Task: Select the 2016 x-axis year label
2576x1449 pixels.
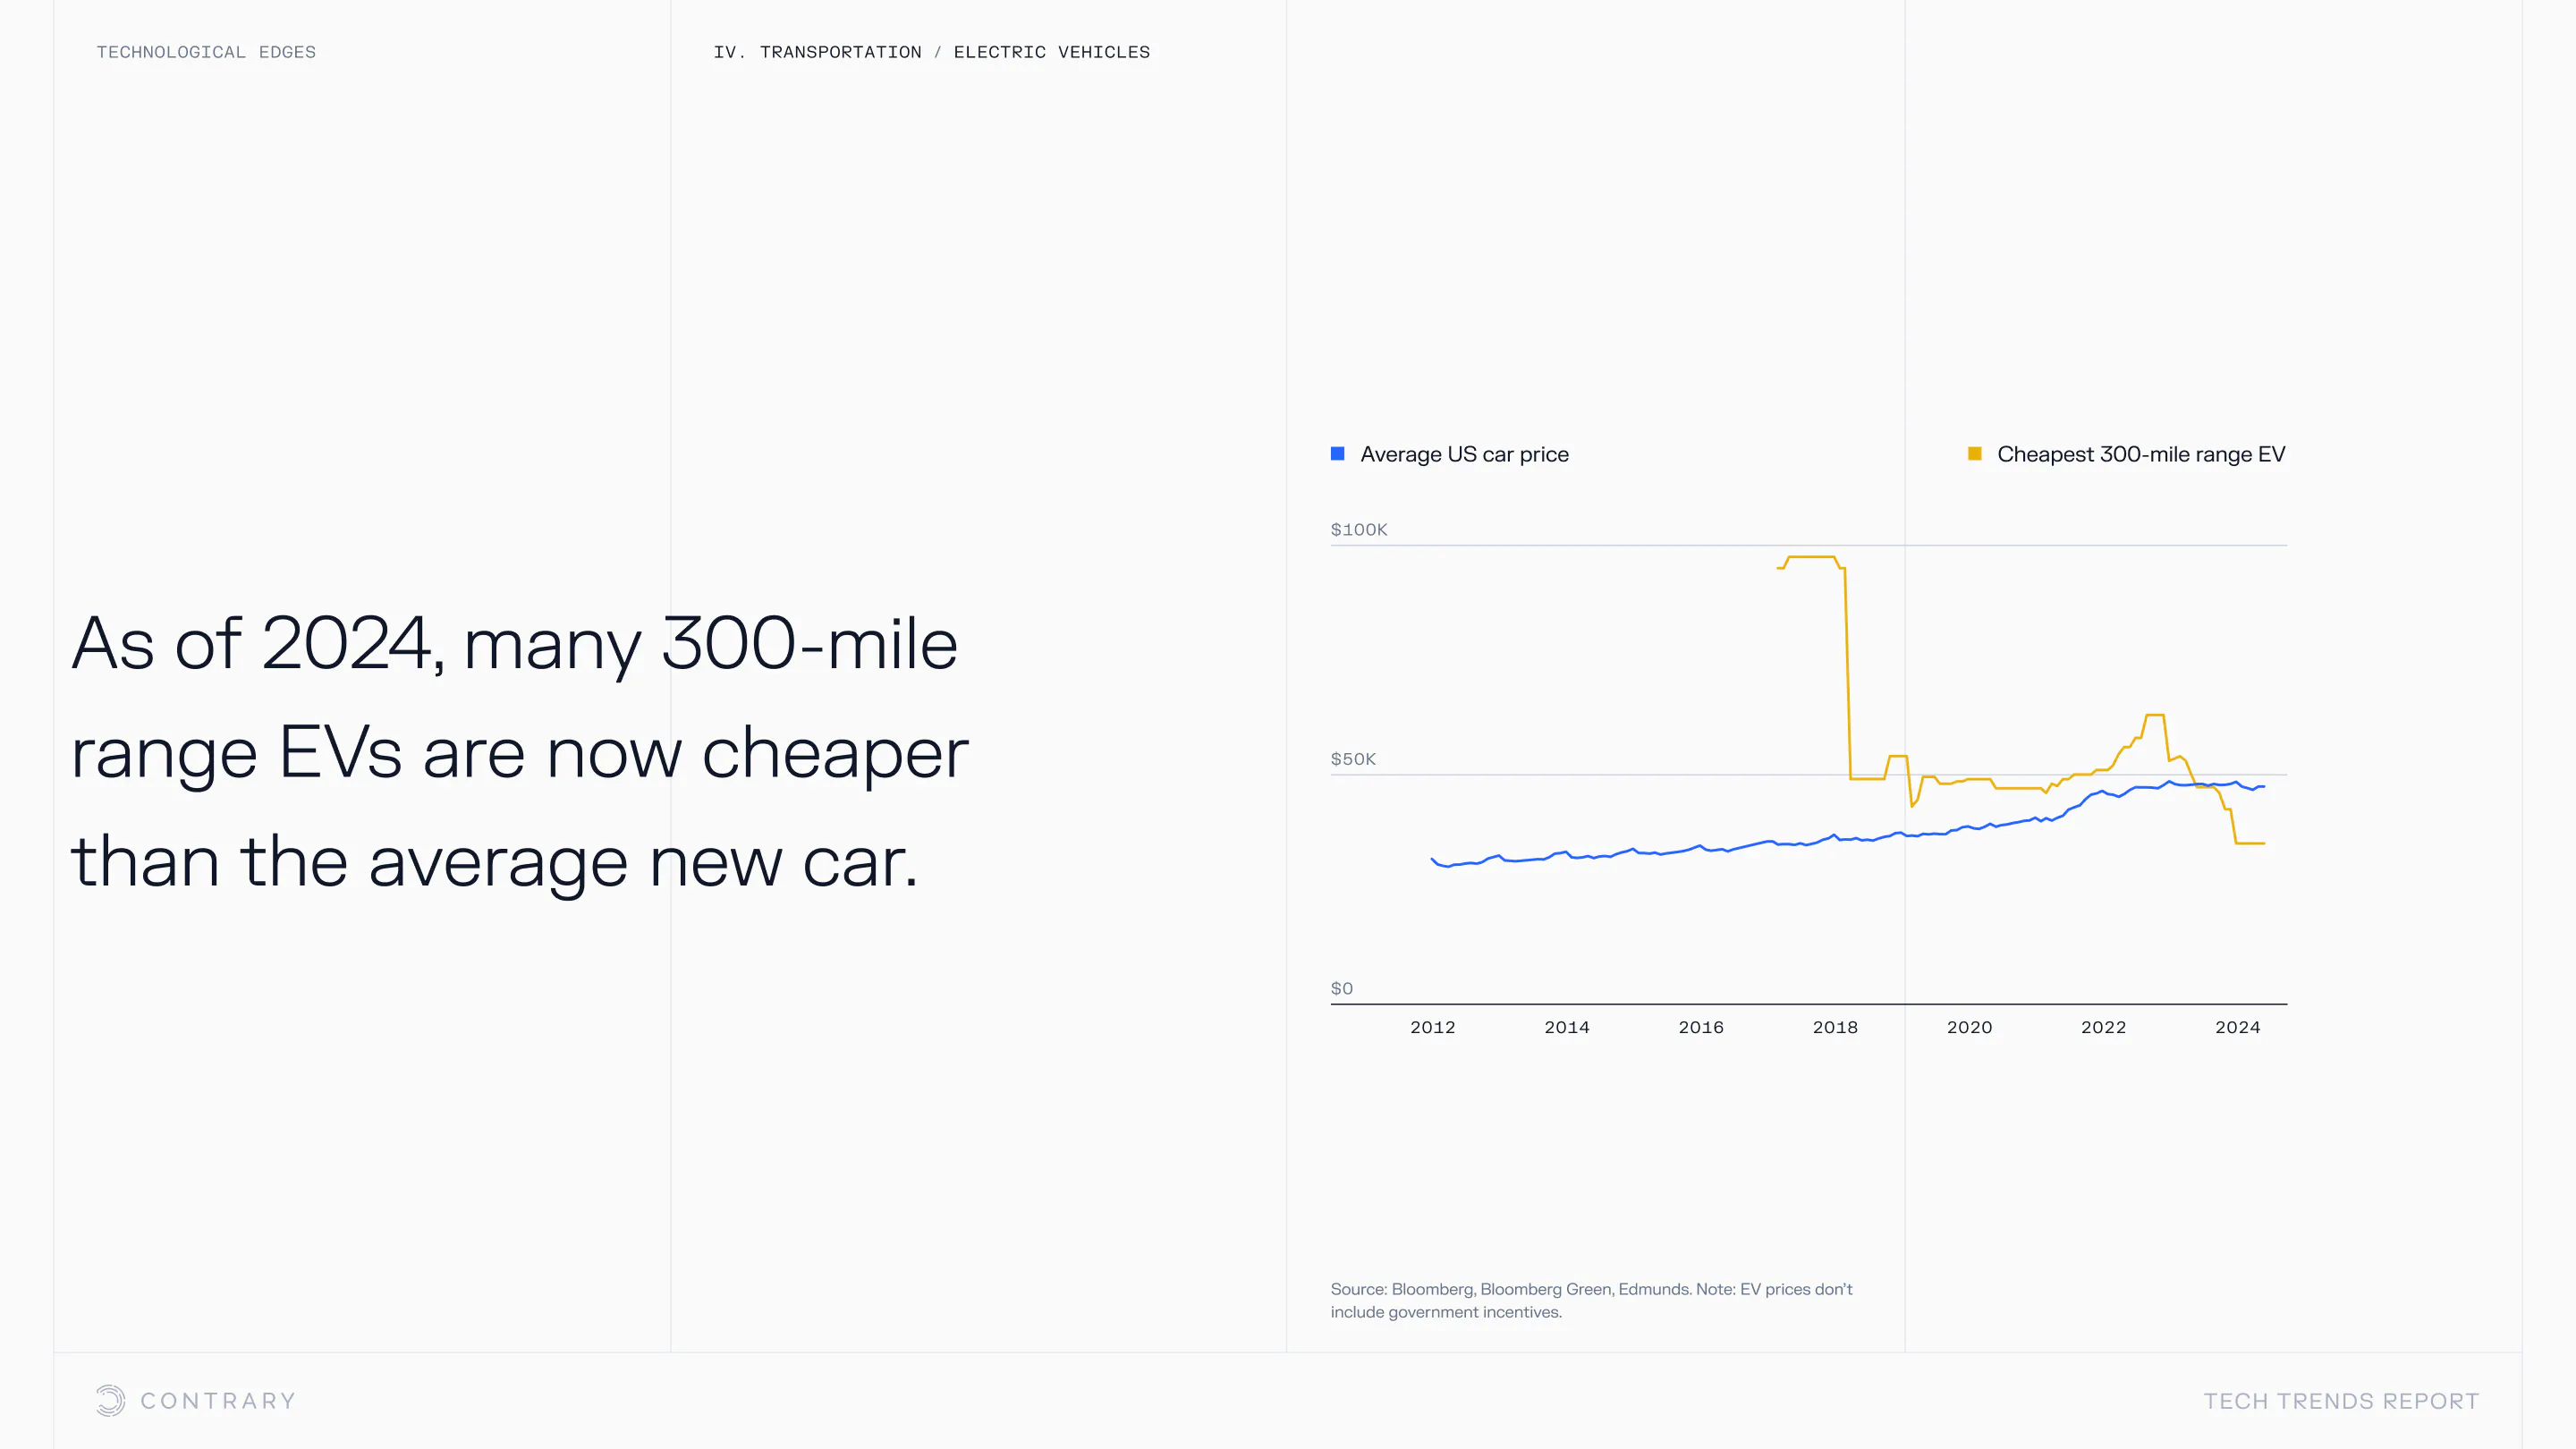Action: coord(1700,1027)
